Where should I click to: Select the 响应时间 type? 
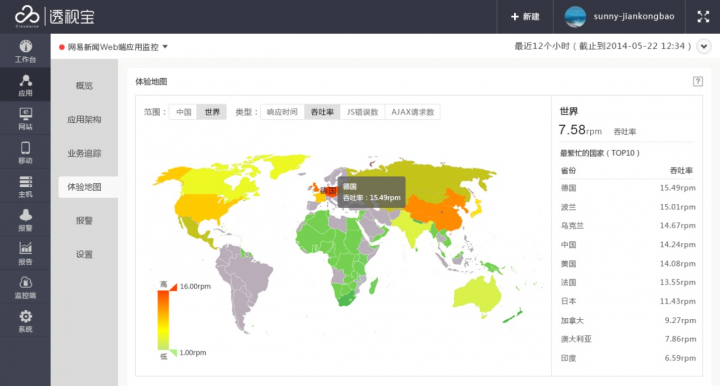282,112
